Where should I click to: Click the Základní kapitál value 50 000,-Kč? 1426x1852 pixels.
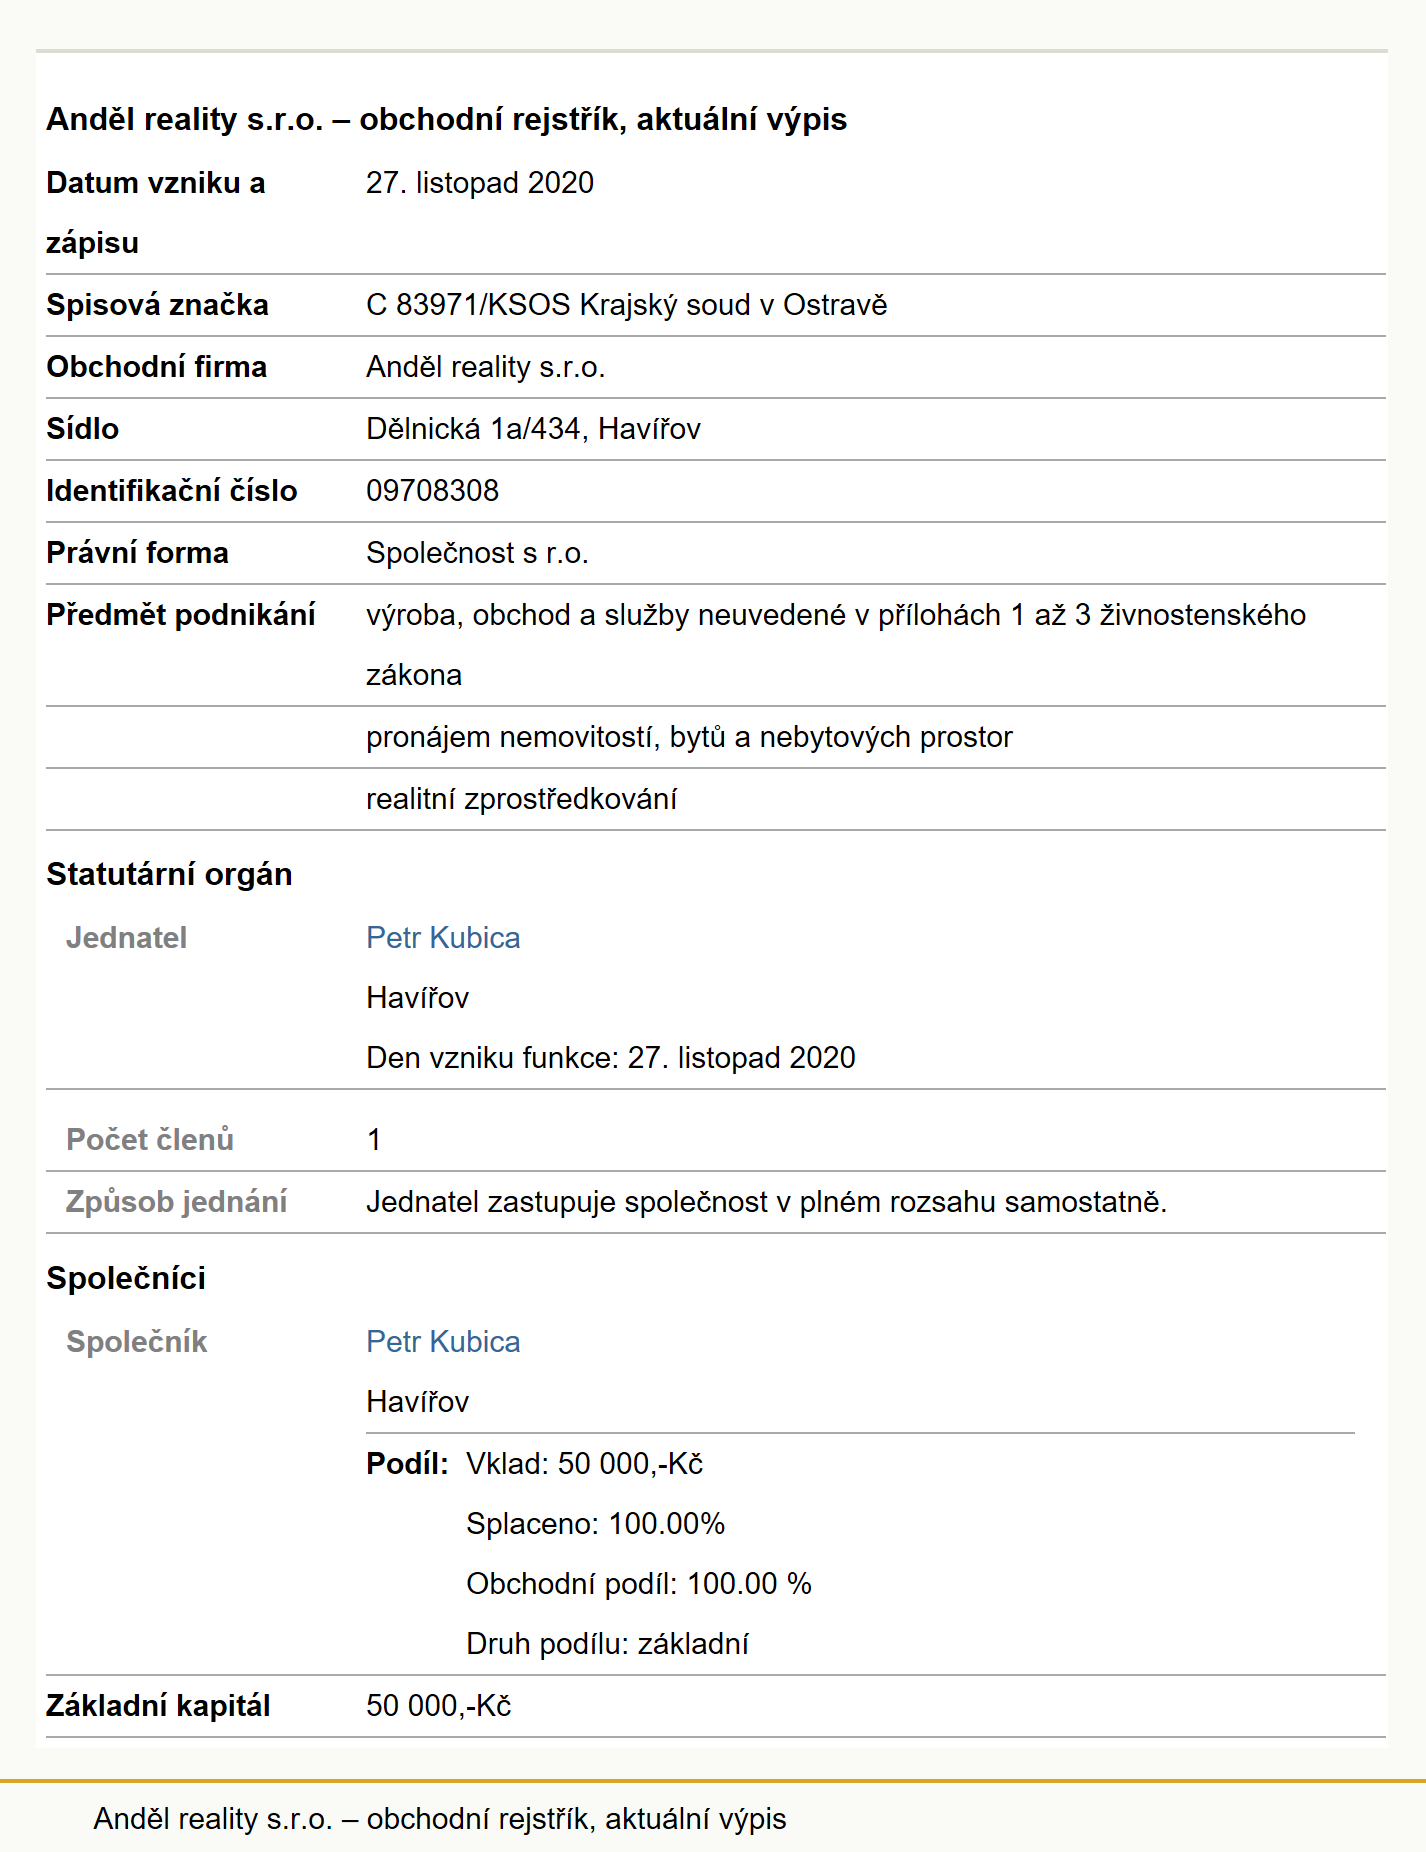click(438, 1706)
